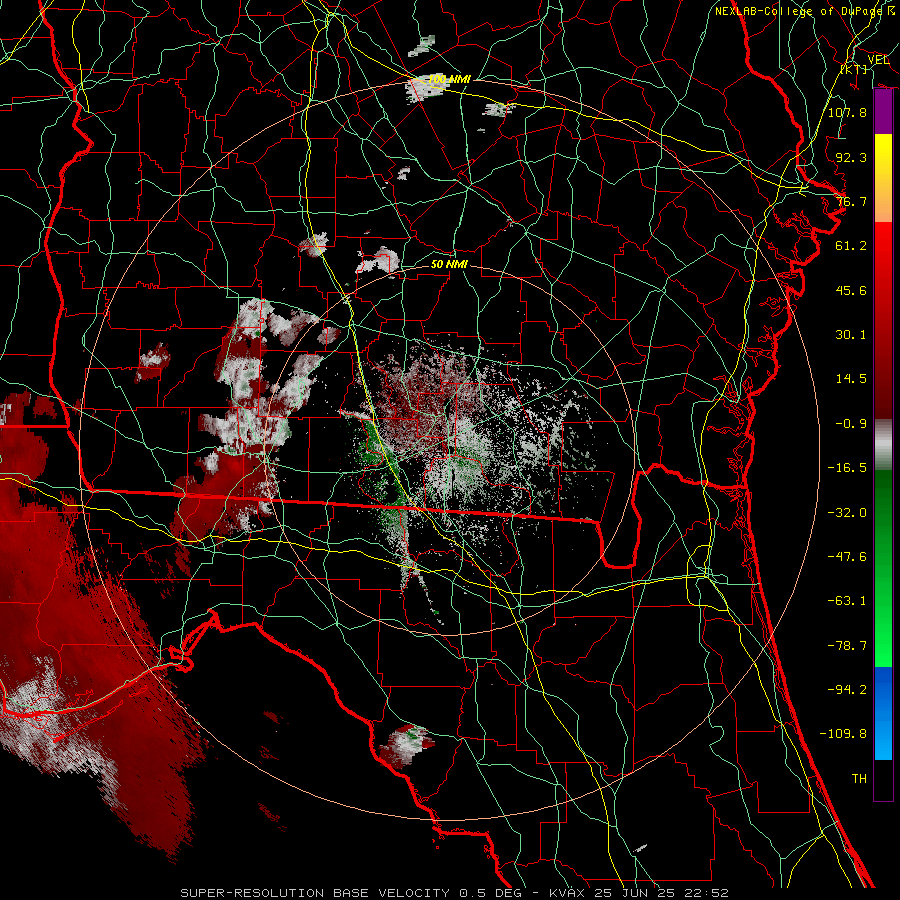Viewport: 900px width, 900px height.
Task: Click the 107.8 legend value
Action: [847, 112]
